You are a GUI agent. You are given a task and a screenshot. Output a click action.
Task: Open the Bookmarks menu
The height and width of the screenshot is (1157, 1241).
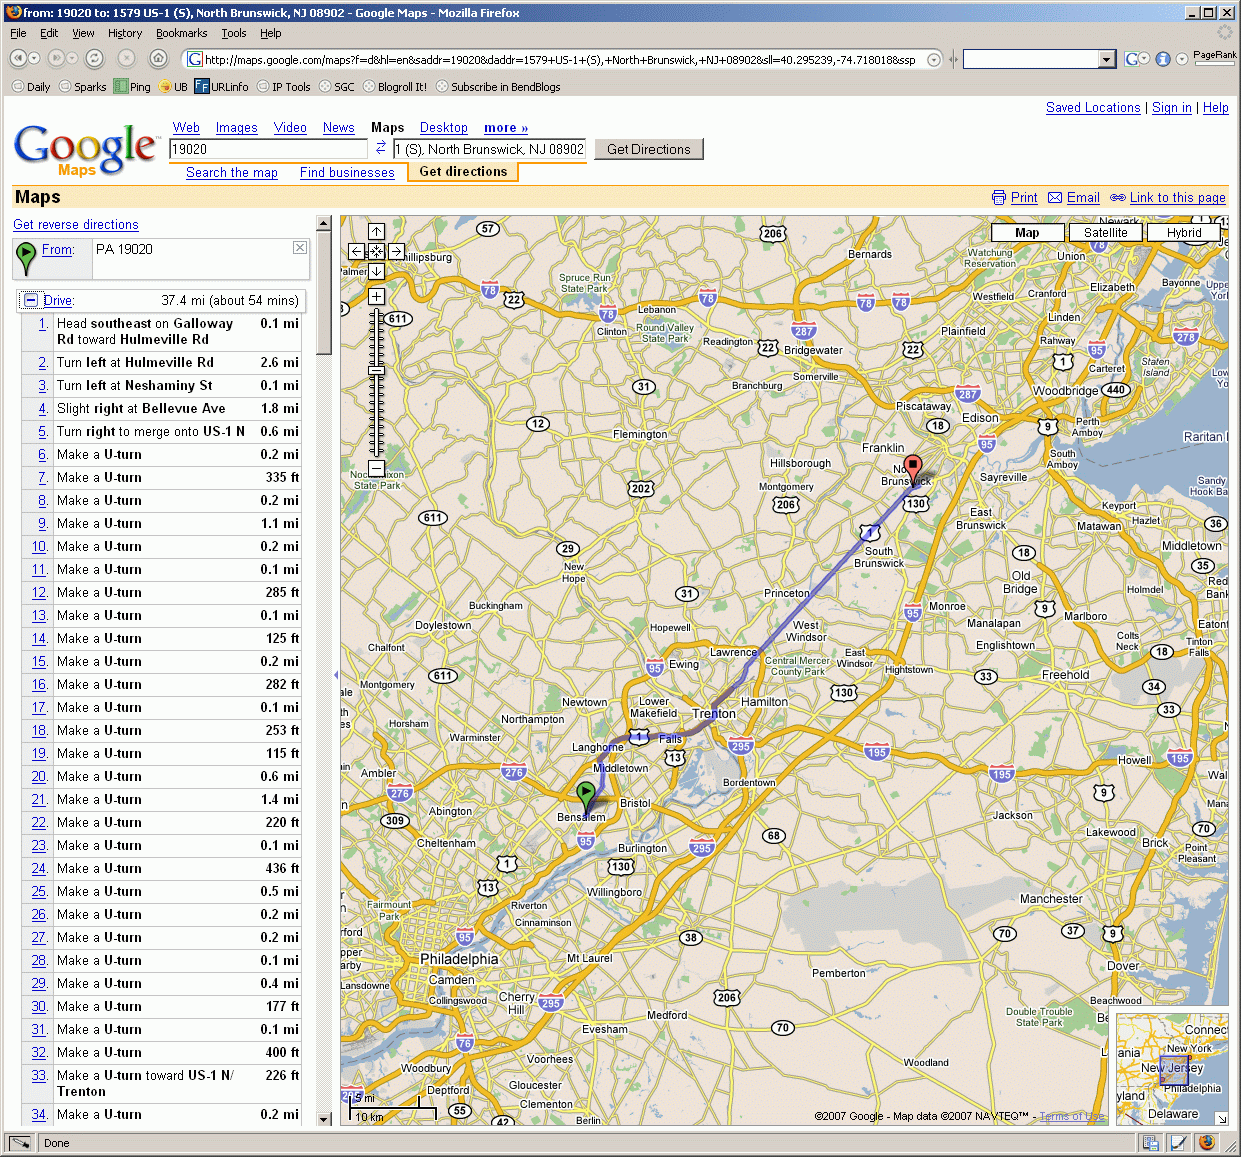click(x=181, y=33)
